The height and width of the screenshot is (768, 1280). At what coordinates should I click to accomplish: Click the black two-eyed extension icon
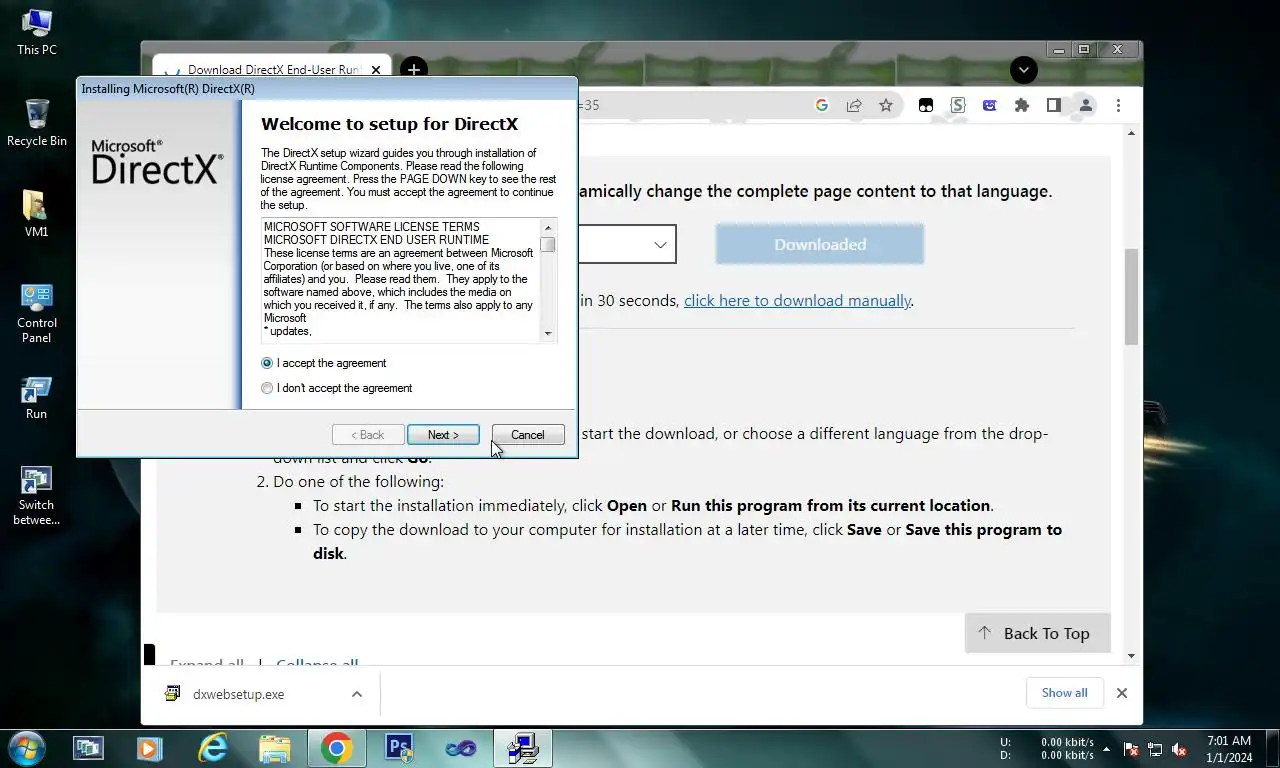click(x=926, y=105)
